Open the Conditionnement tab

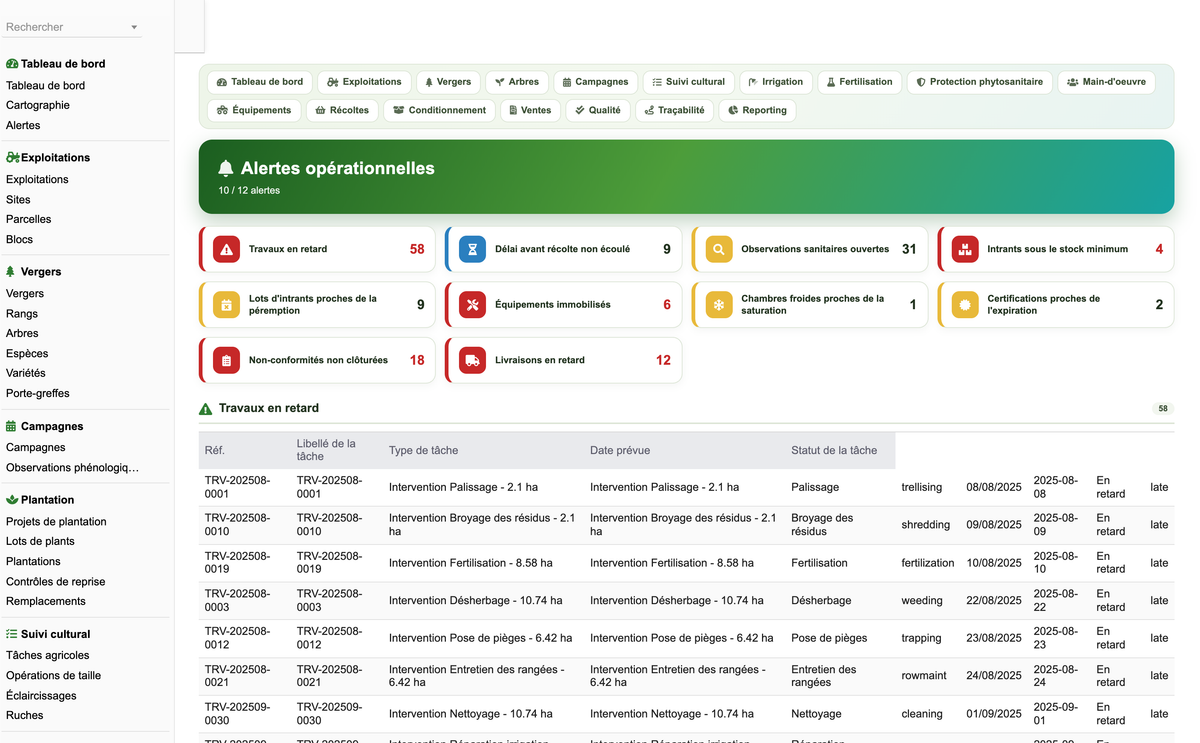click(x=440, y=110)
